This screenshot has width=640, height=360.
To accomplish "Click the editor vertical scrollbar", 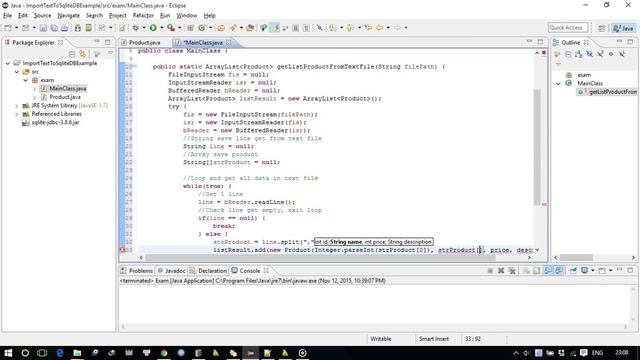I will 537,147.
